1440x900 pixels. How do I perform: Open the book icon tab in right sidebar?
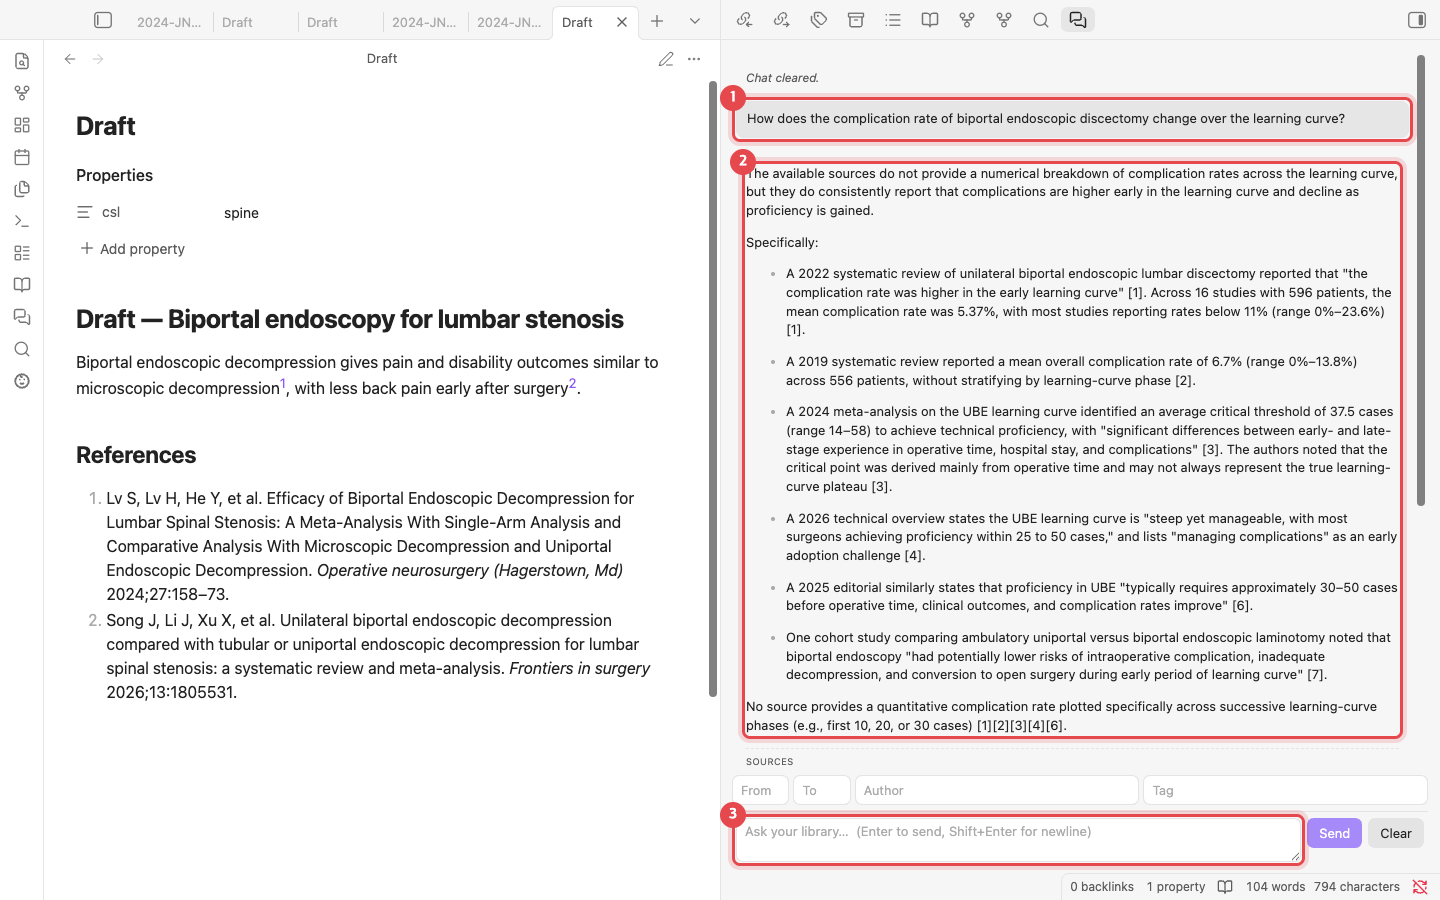point(930,20)
